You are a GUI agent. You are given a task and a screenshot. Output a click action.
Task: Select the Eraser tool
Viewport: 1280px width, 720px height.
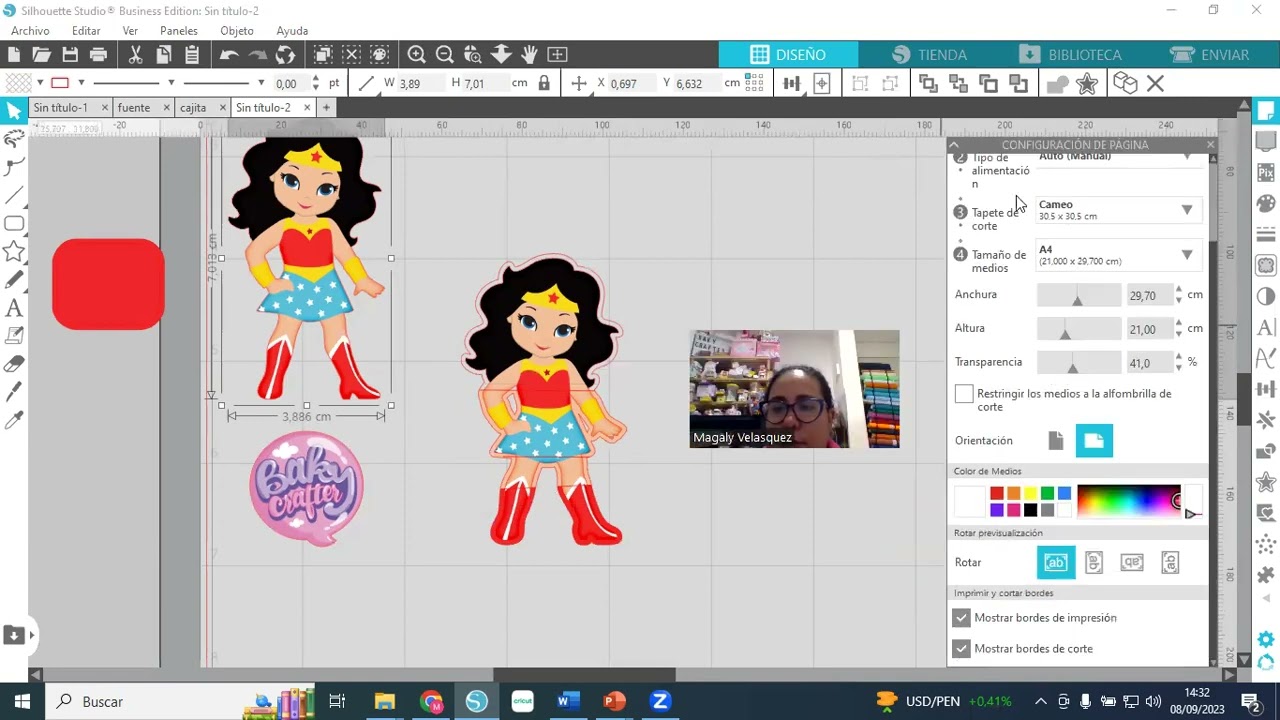pos(14,364)
